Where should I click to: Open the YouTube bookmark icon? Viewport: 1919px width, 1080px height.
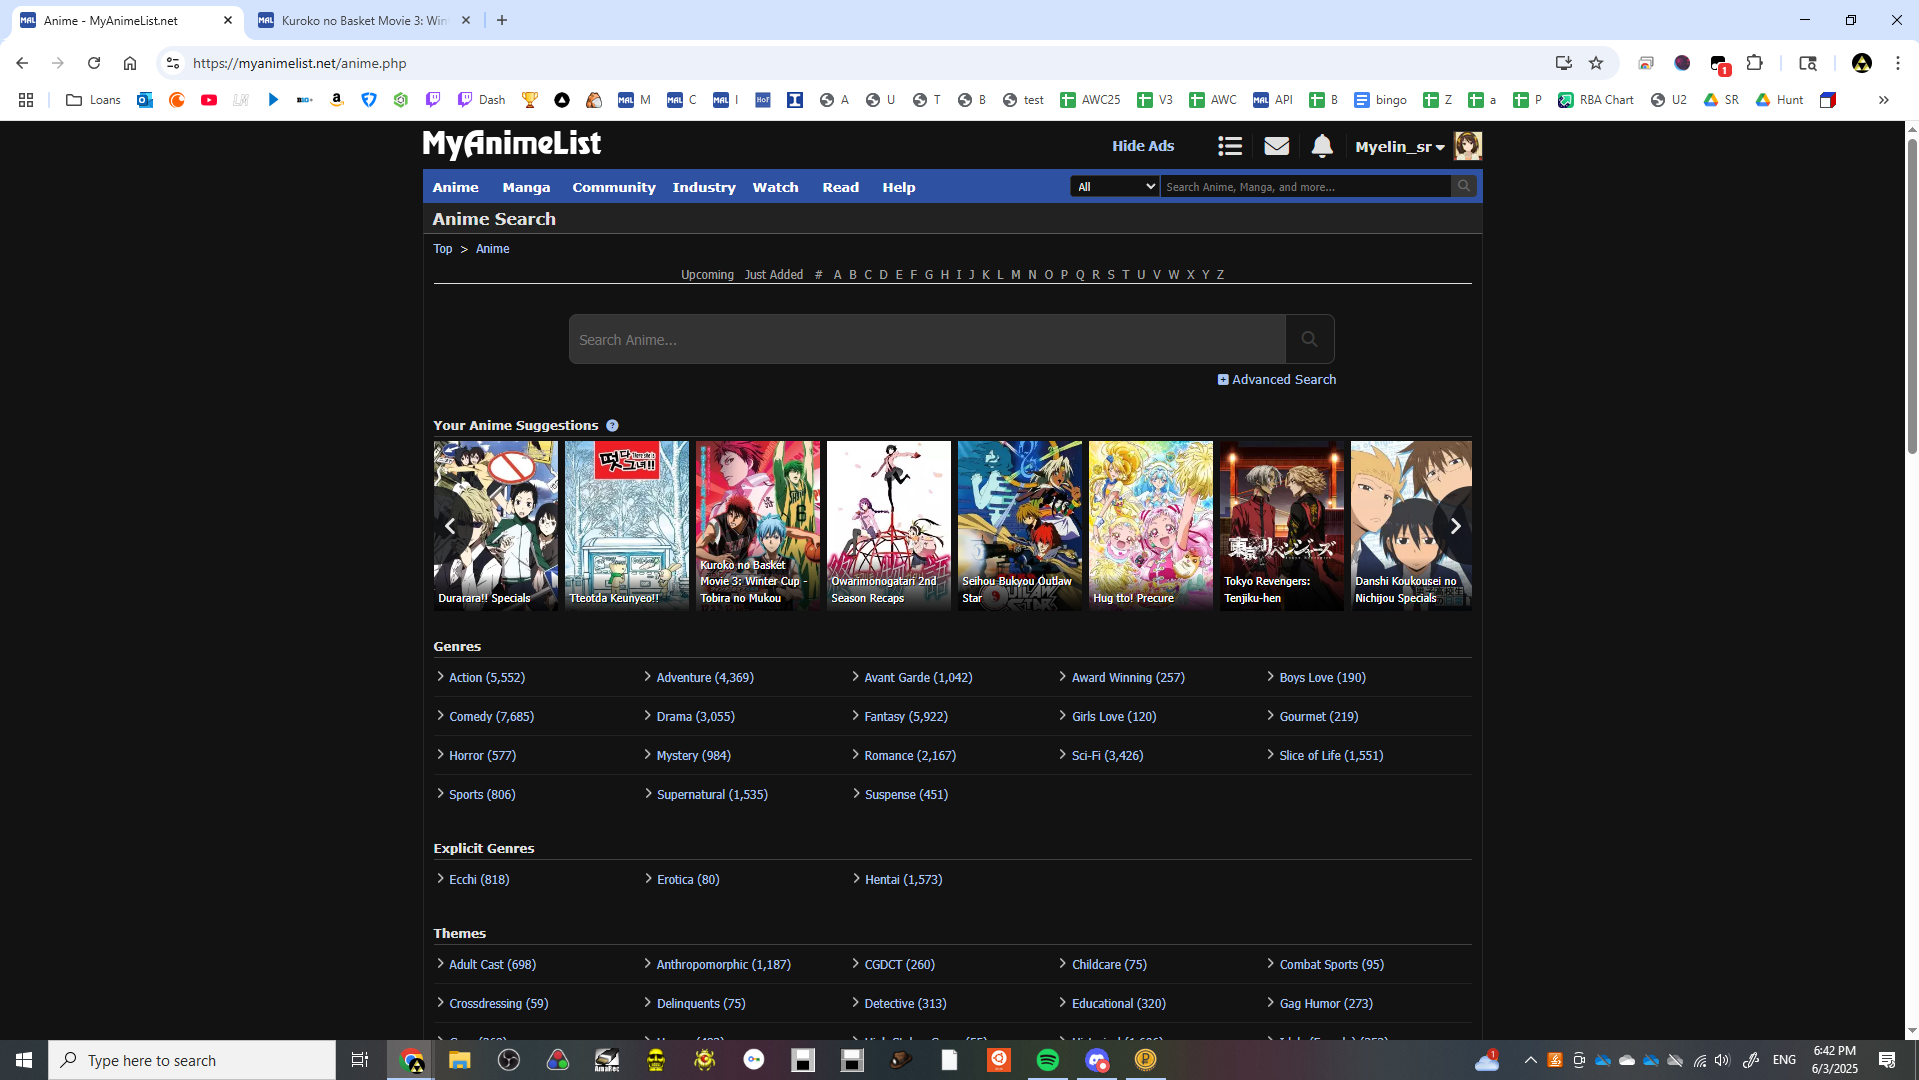click(x=209, y=100)
